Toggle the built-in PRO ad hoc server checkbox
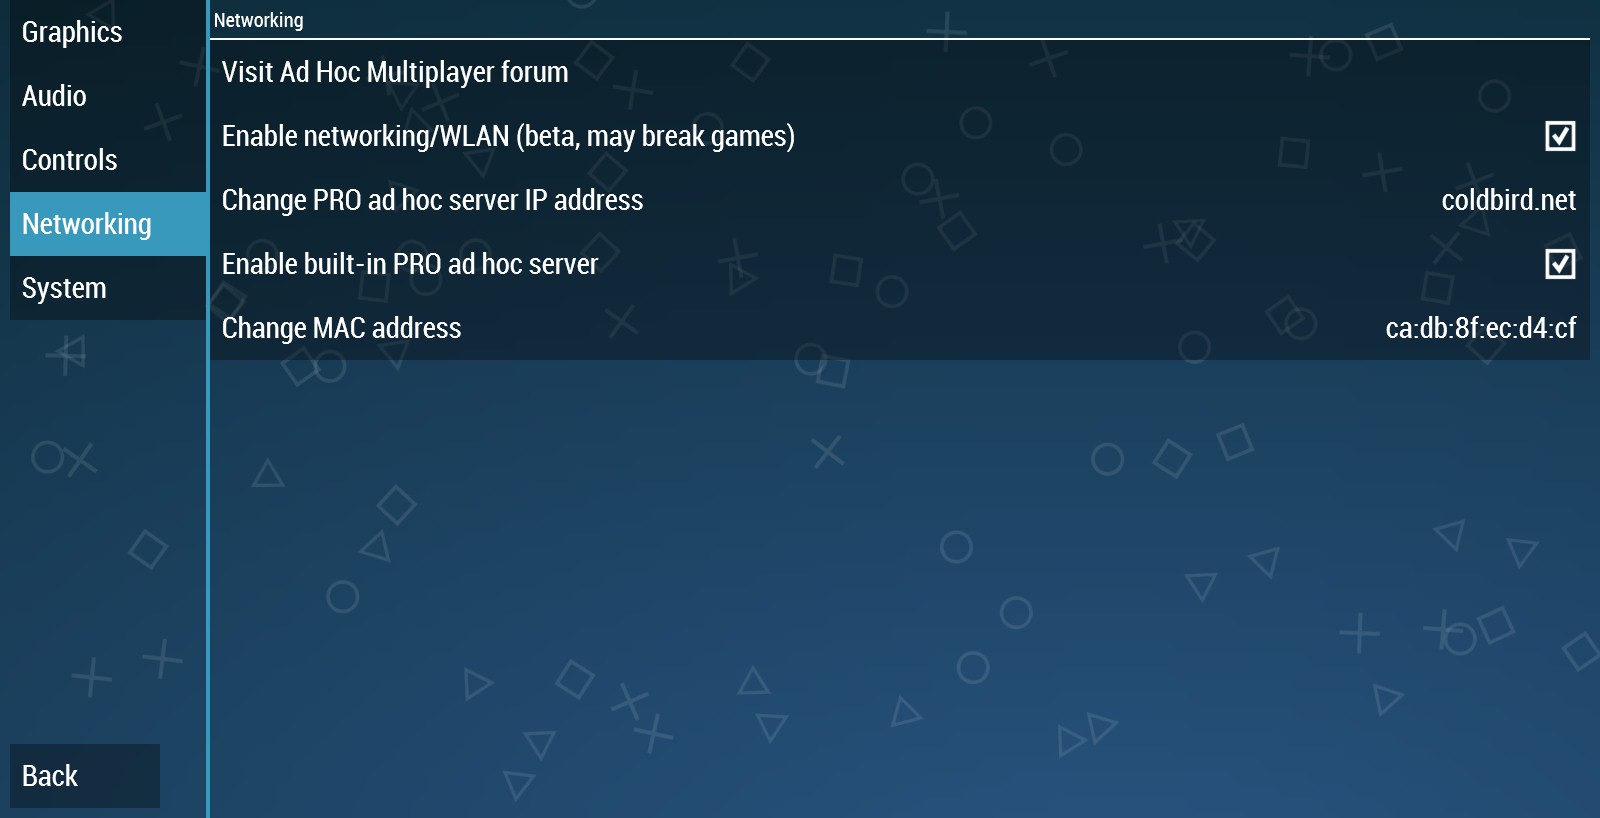Screen dimensions: 1600x818 click(1560, 264)
